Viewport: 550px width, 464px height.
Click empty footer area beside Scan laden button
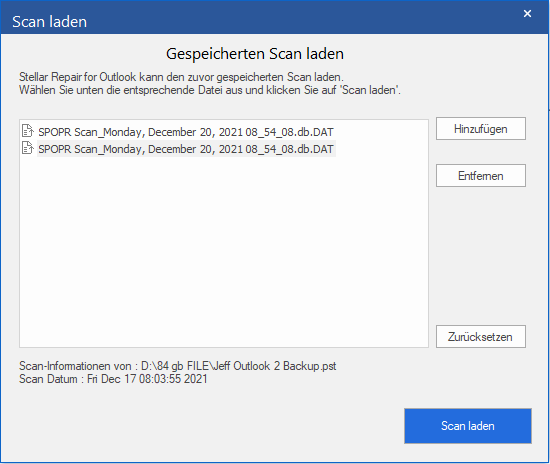click(x=210, y=426)
